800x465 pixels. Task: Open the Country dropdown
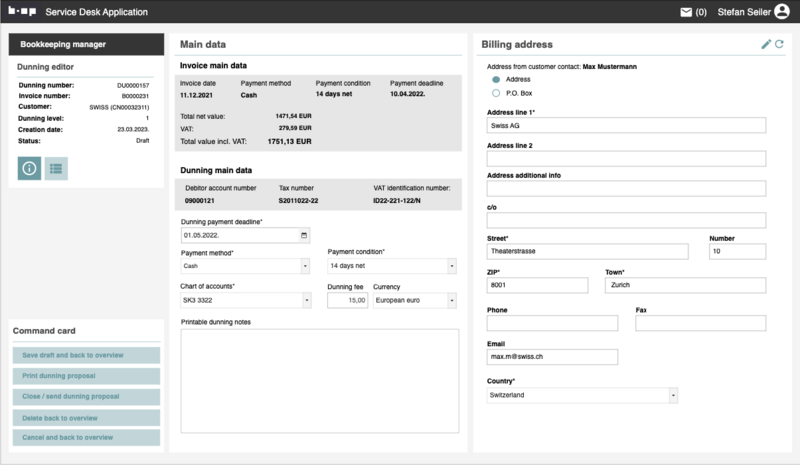pos(672,395)
